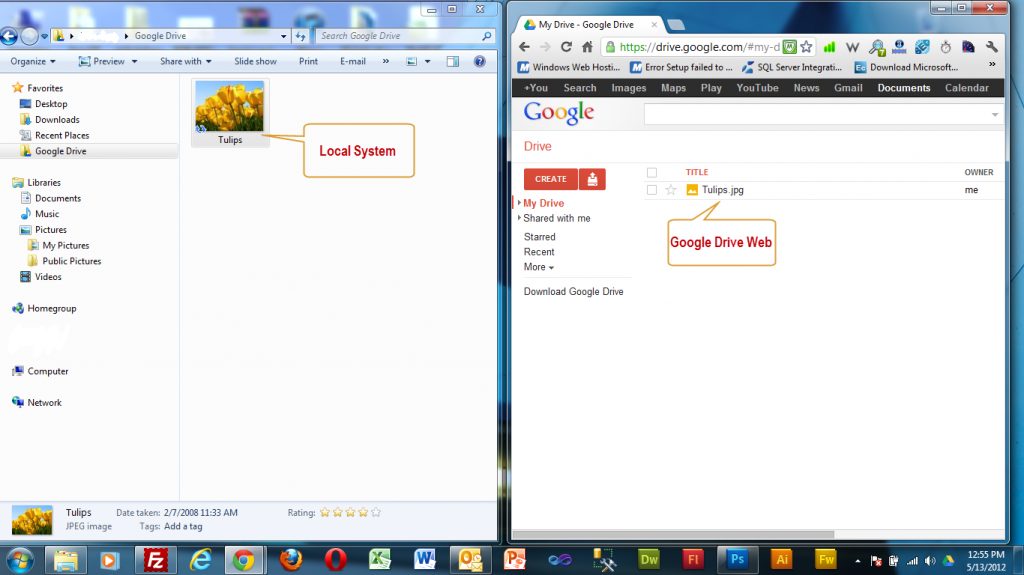
Task: Open the Windows Web Hosti... bookmark
Action: click(x=569, y=67)
